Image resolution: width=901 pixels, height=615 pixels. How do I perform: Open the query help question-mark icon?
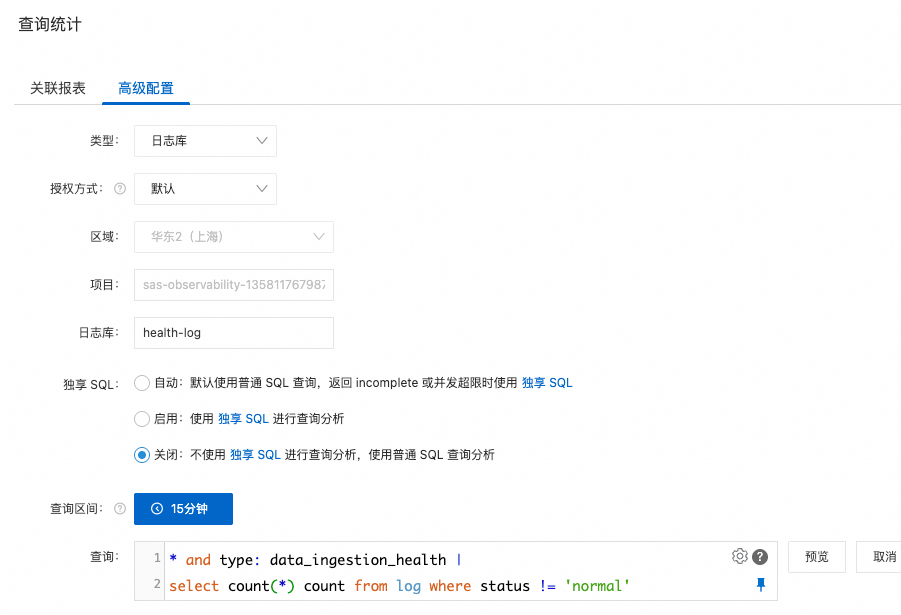tap(760, 556)
